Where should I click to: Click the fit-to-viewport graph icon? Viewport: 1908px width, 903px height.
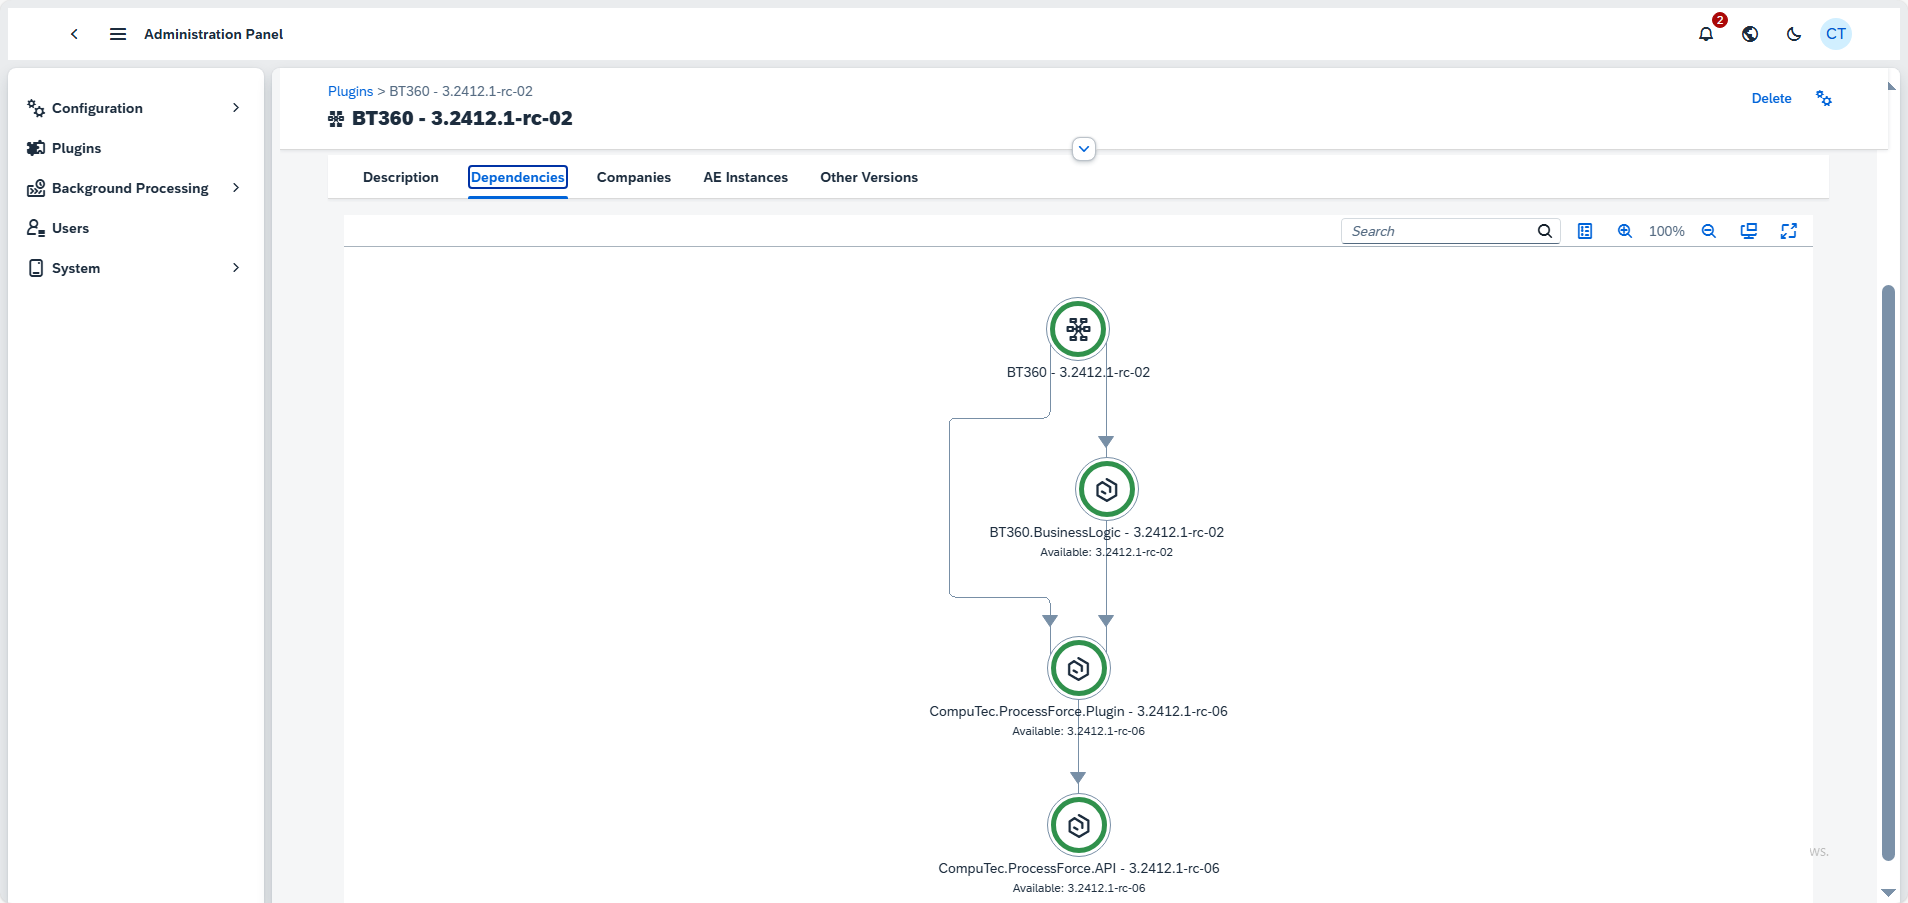click(1749, 231)
